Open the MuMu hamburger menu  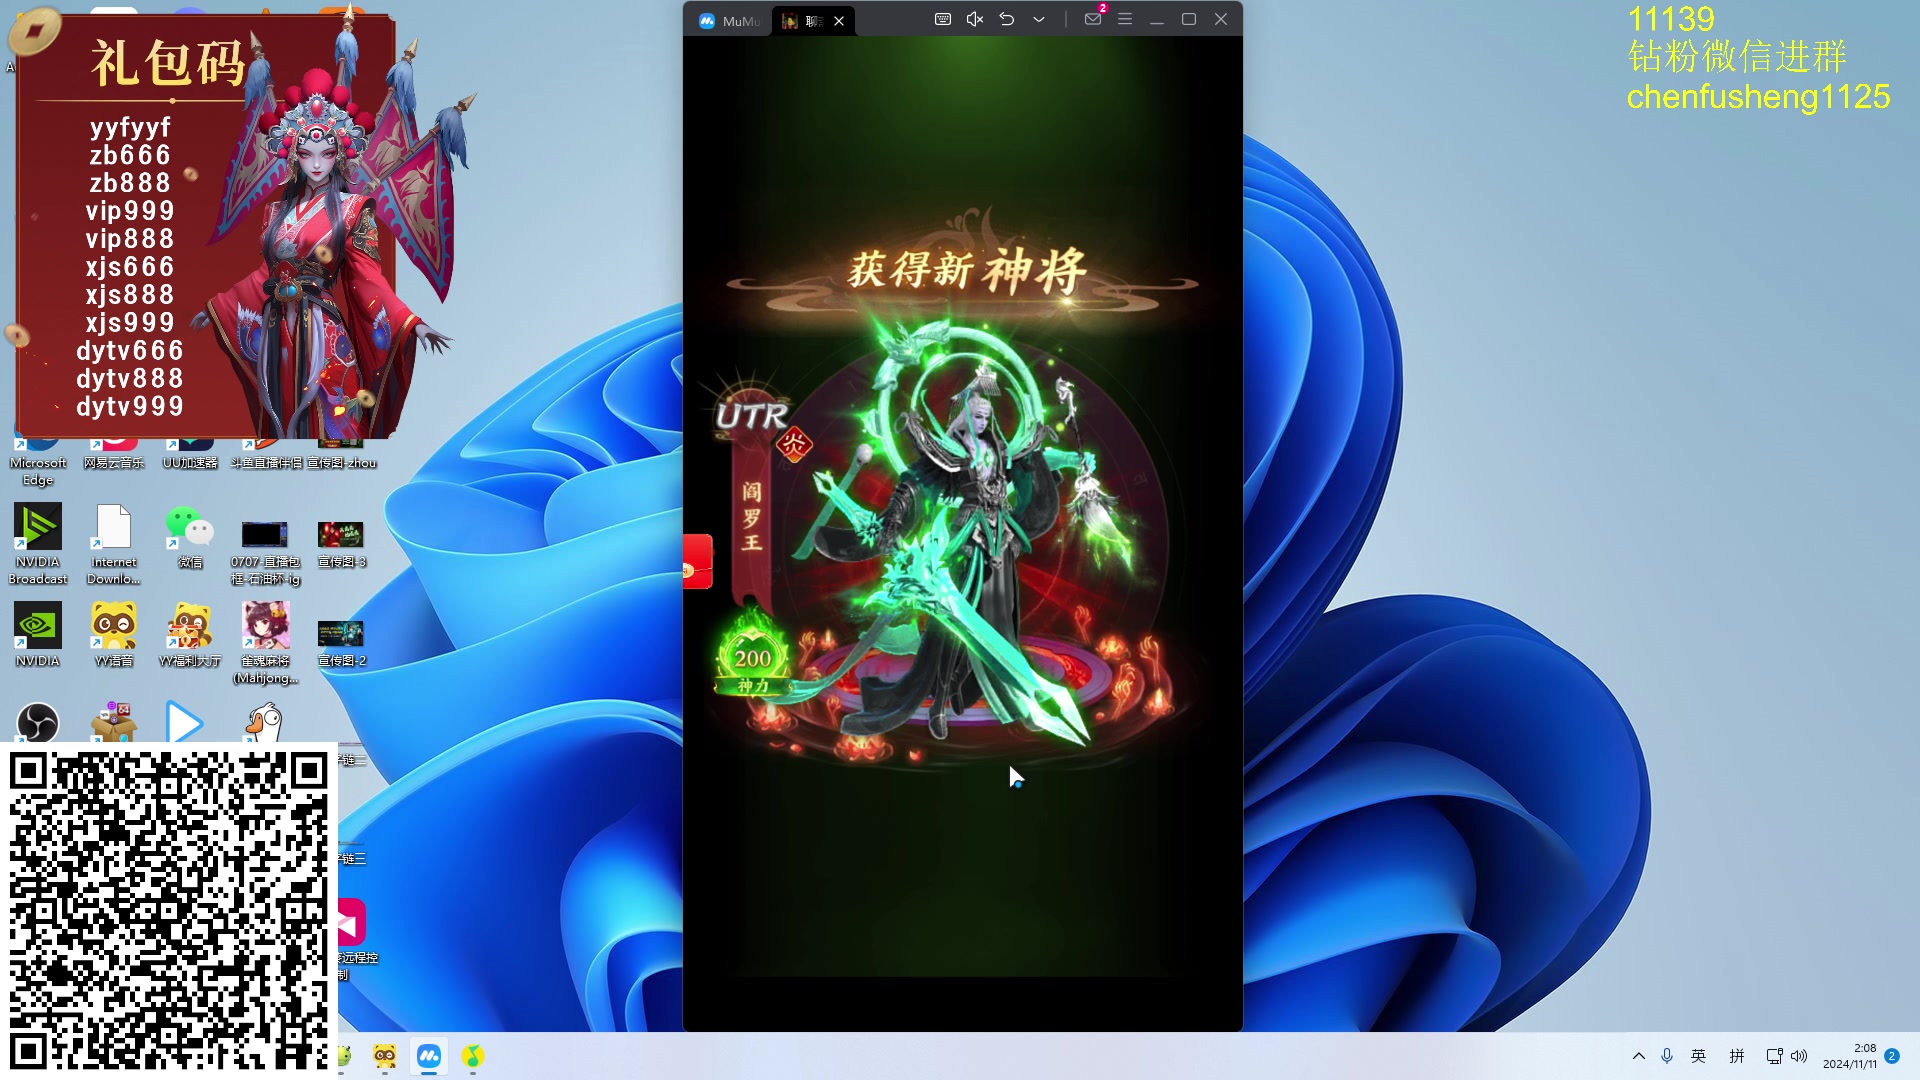point(1125,19)
